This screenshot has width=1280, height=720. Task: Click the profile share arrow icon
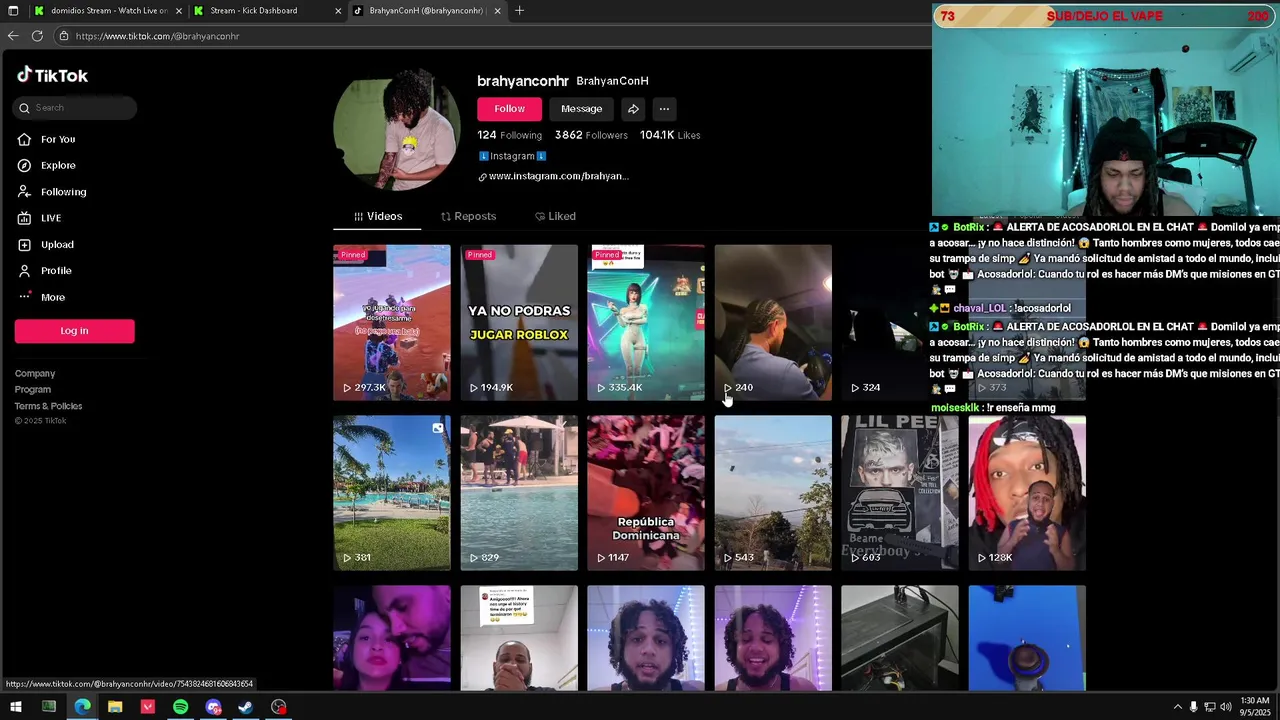[x=633, y=109]
